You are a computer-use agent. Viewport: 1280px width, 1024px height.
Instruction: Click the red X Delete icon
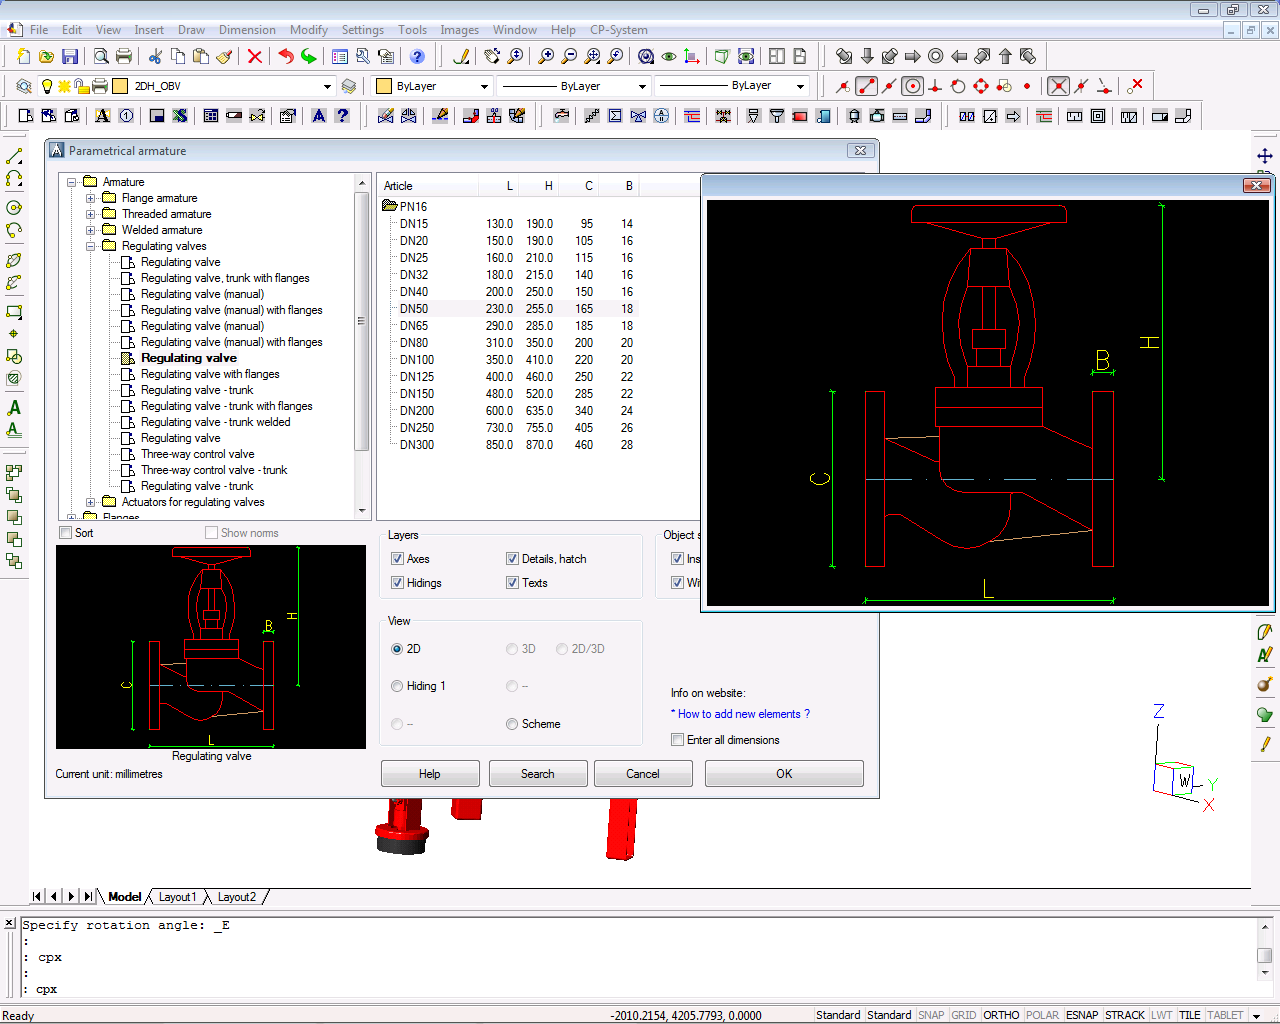click(255, 56)
